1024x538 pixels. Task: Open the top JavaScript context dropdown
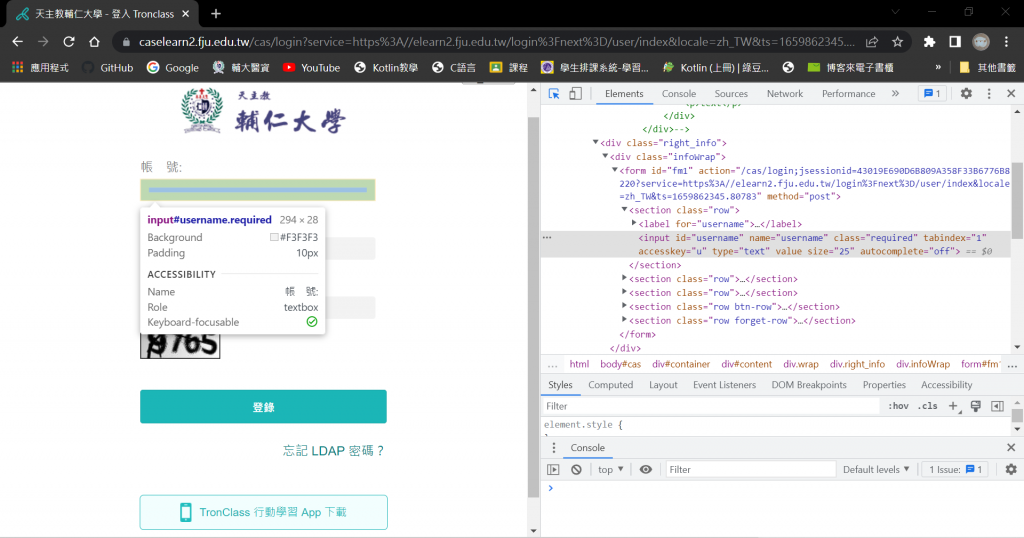(611, 469)
